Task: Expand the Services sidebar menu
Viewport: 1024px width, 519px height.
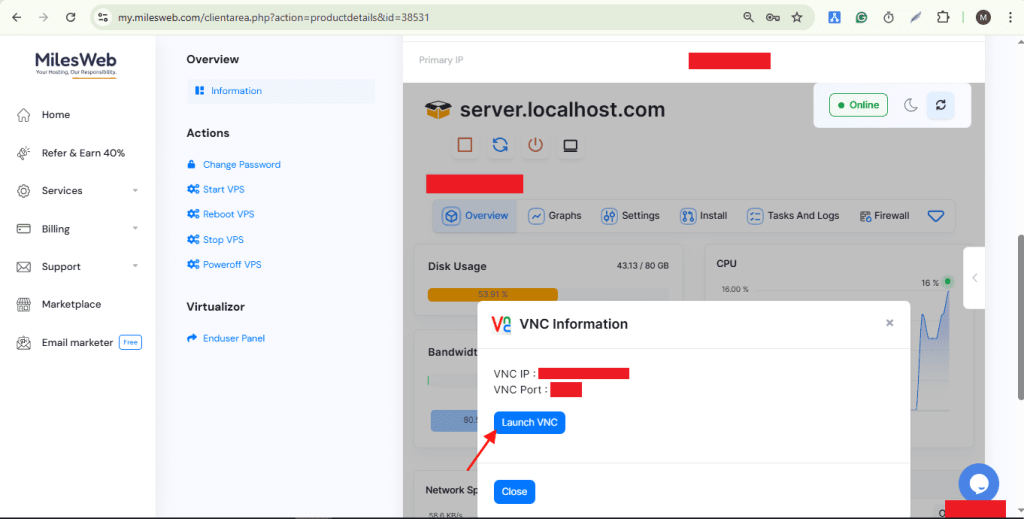Action: [77, 191]
